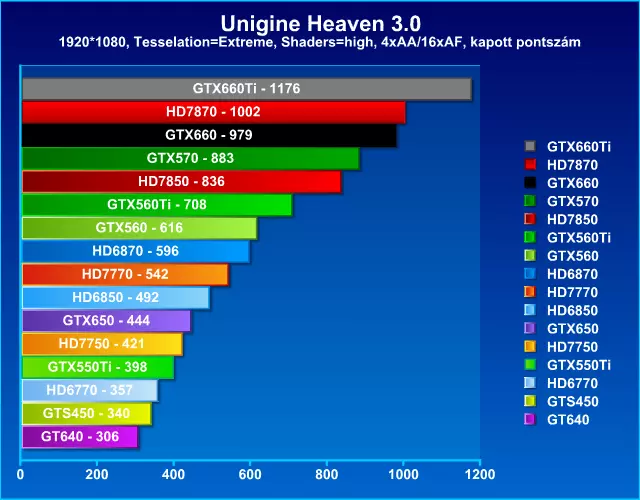Select the purple GTX650 legend swatch

(530, 328)
